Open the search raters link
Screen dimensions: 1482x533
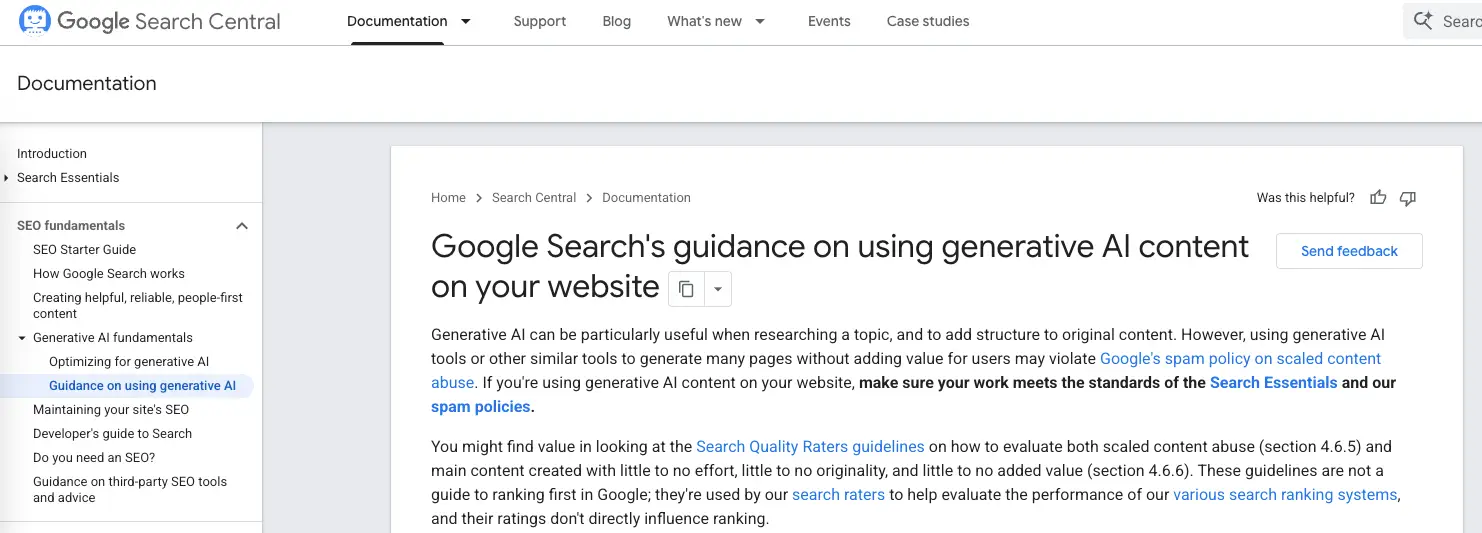point(838,495)
